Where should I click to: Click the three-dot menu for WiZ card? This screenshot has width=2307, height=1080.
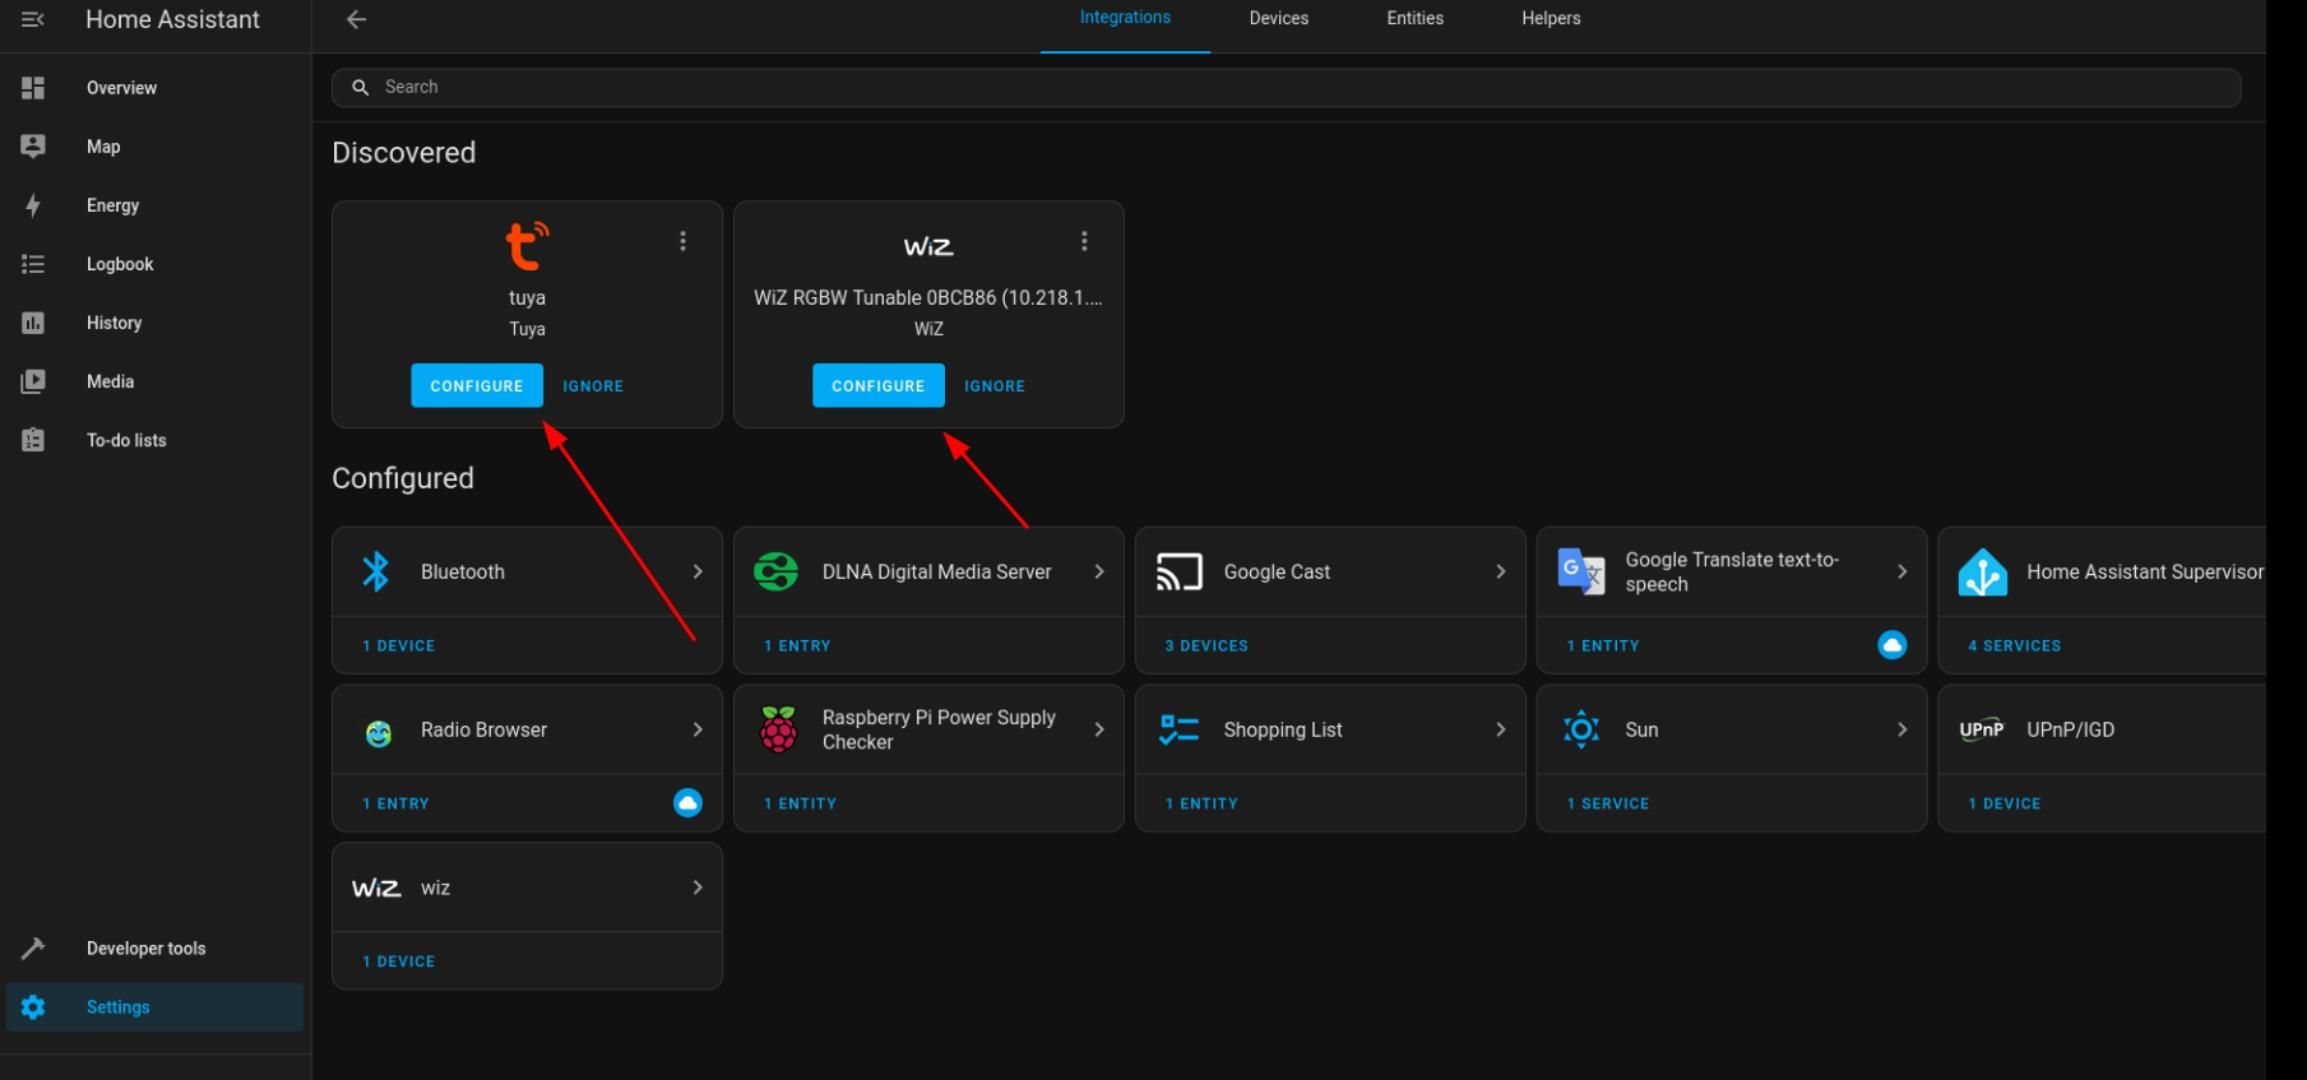pyautogui.click(x=1084, y=241)
